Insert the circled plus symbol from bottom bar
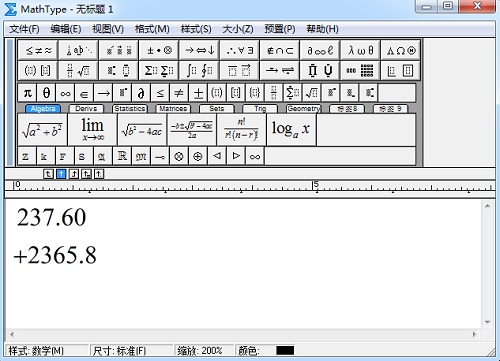 coord(198,156)
